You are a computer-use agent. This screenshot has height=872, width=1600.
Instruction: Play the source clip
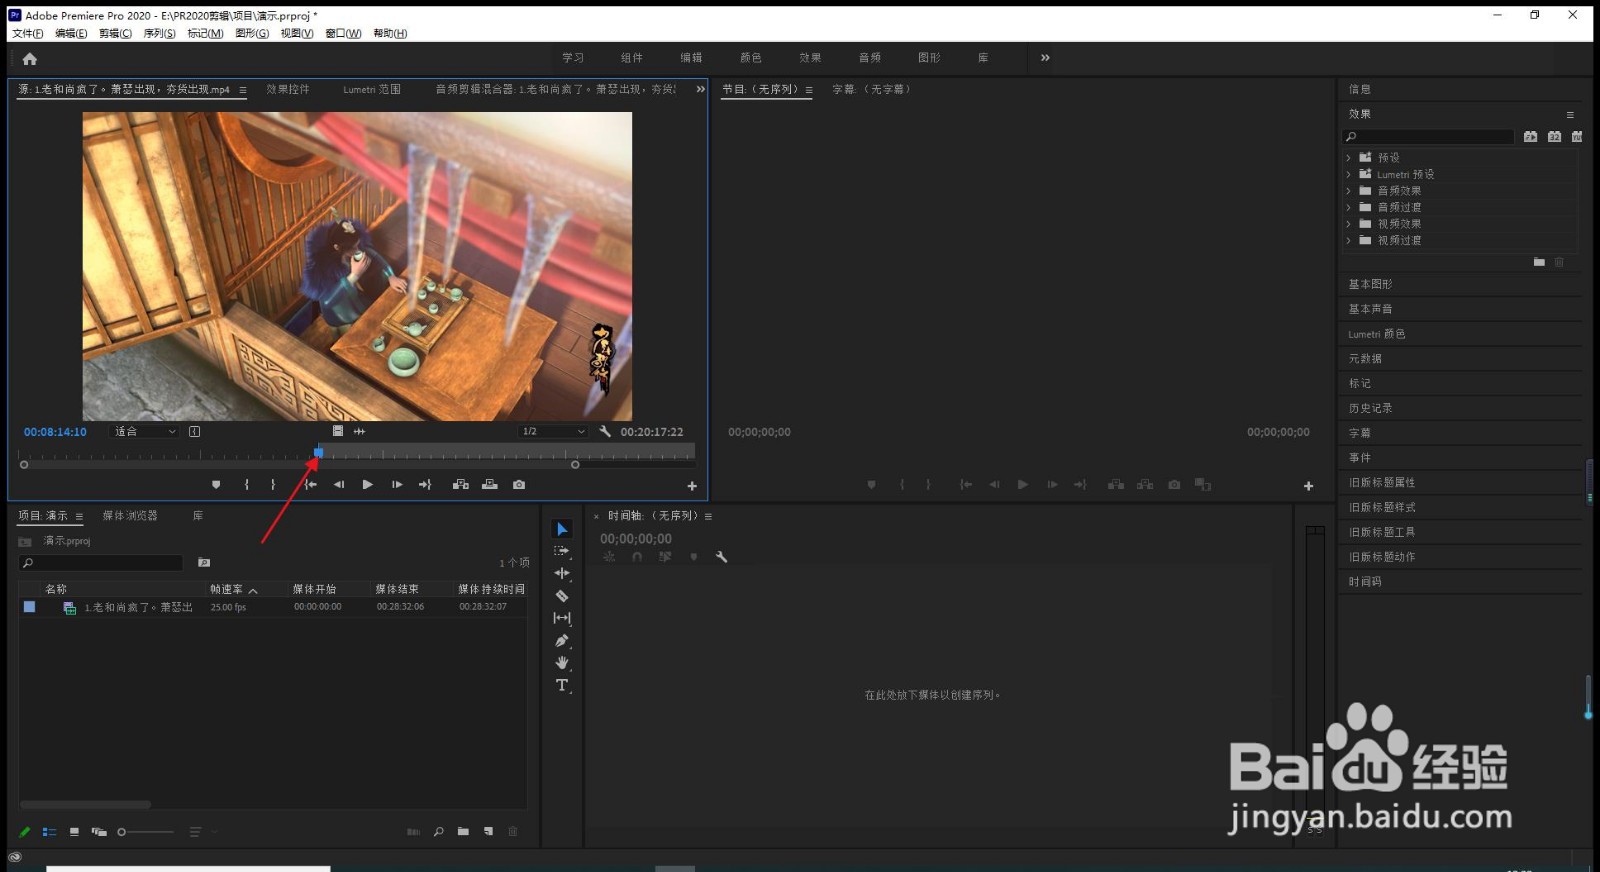[x=367, y=485]
